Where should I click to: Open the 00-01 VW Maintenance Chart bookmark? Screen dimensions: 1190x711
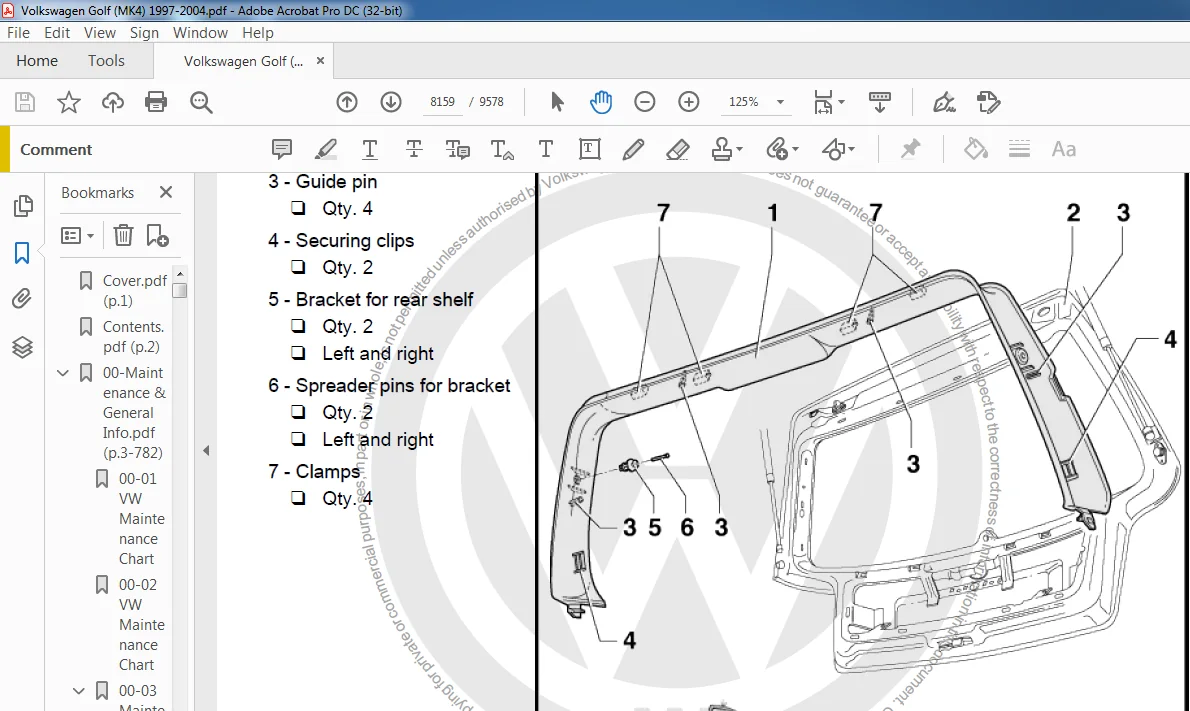(x=141, y=519)
